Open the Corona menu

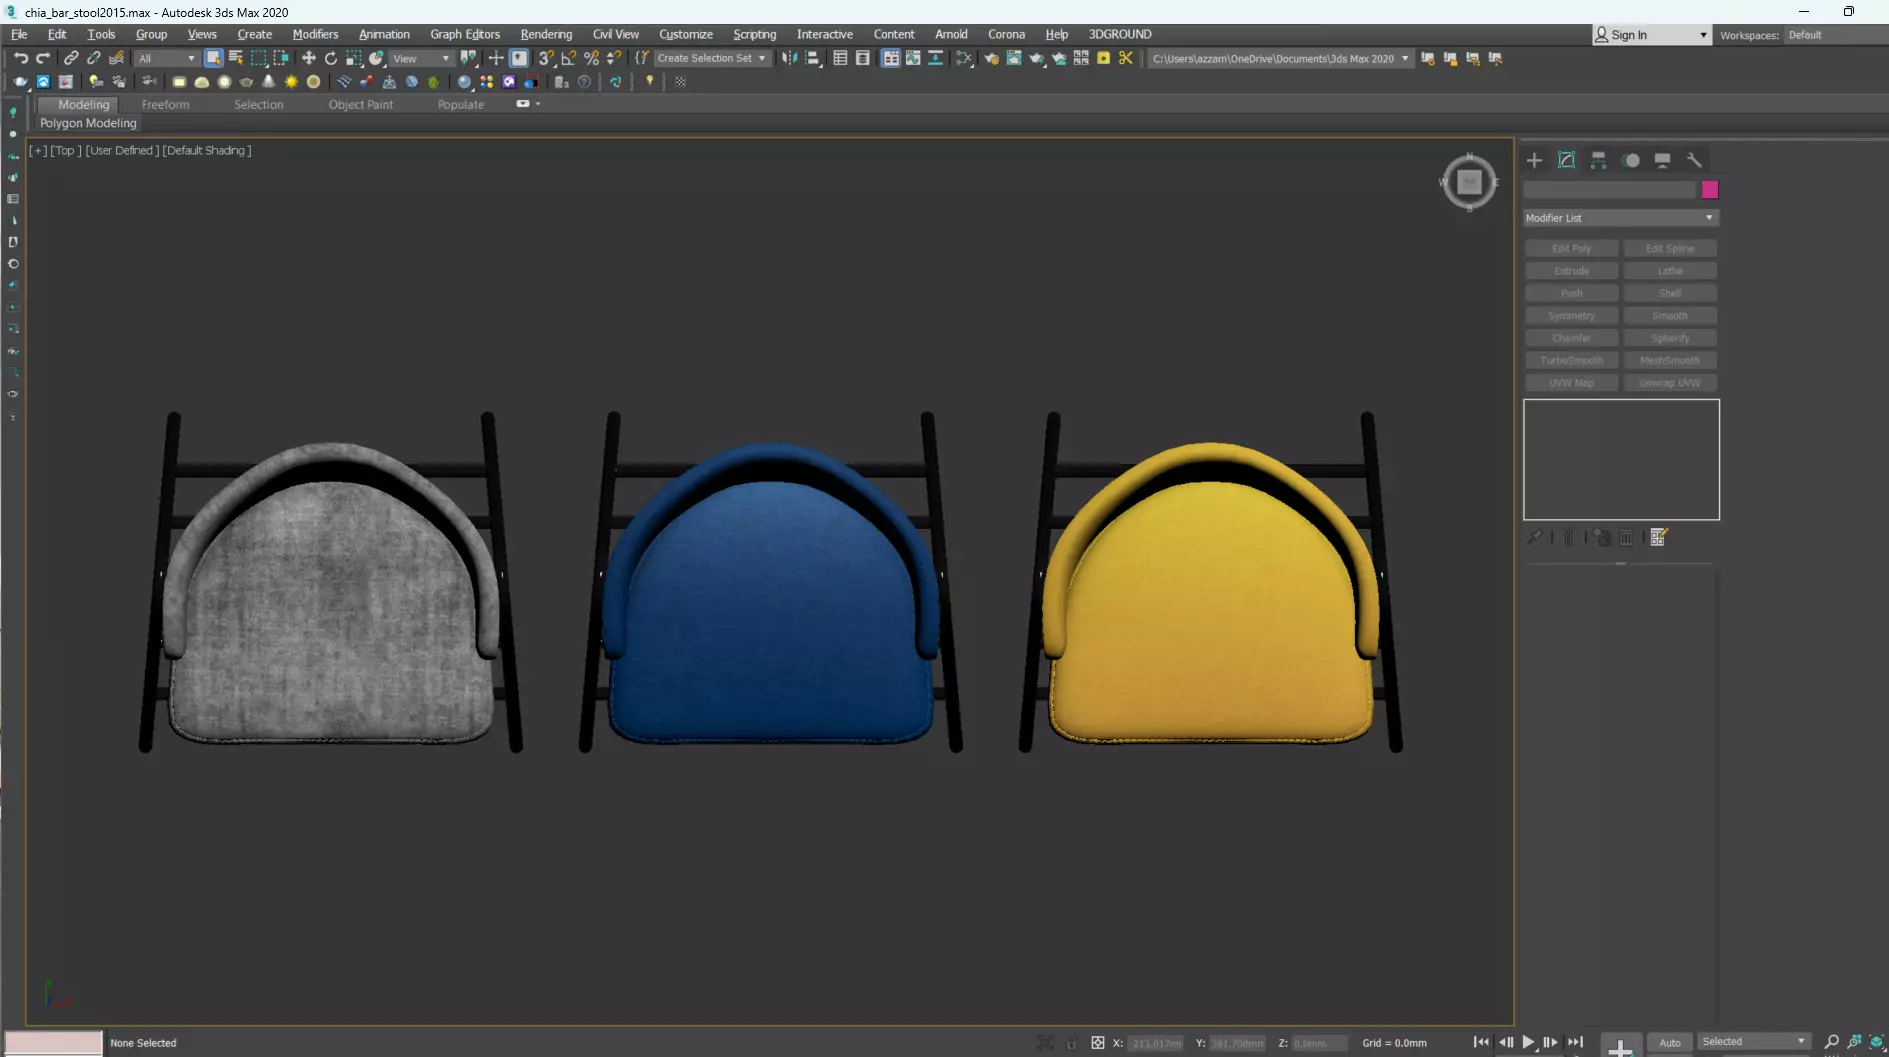(1006, 34)
